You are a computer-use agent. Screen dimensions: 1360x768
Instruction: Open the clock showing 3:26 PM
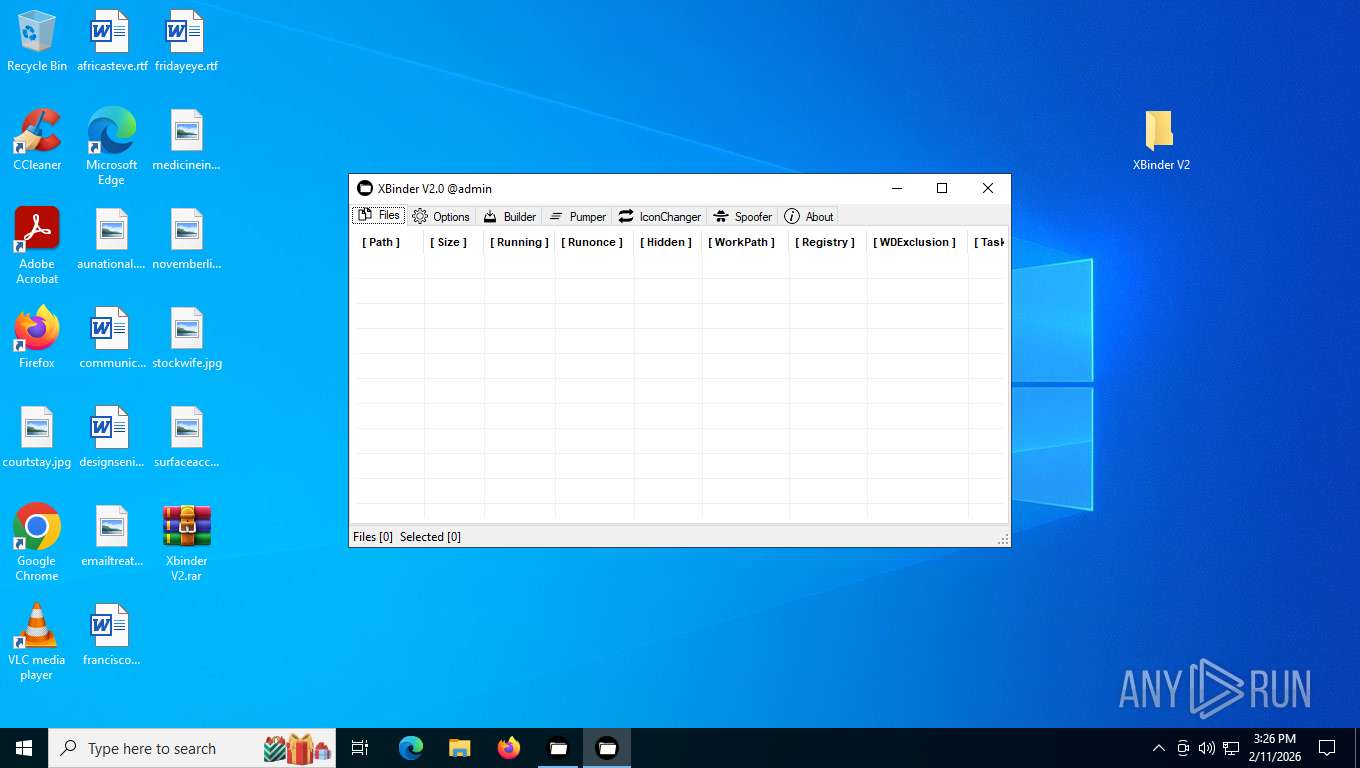(1274, 748)
